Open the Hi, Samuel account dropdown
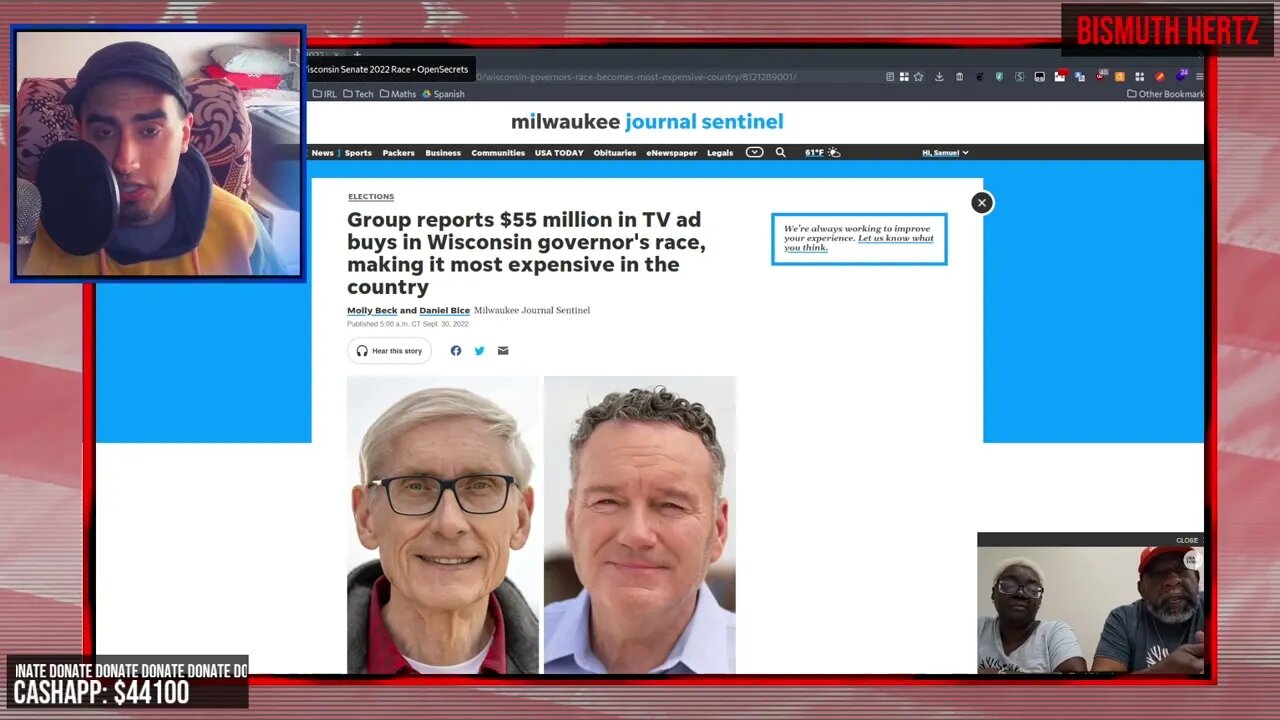The height and width of the screenshot is (720, 1280). point(945,153)
